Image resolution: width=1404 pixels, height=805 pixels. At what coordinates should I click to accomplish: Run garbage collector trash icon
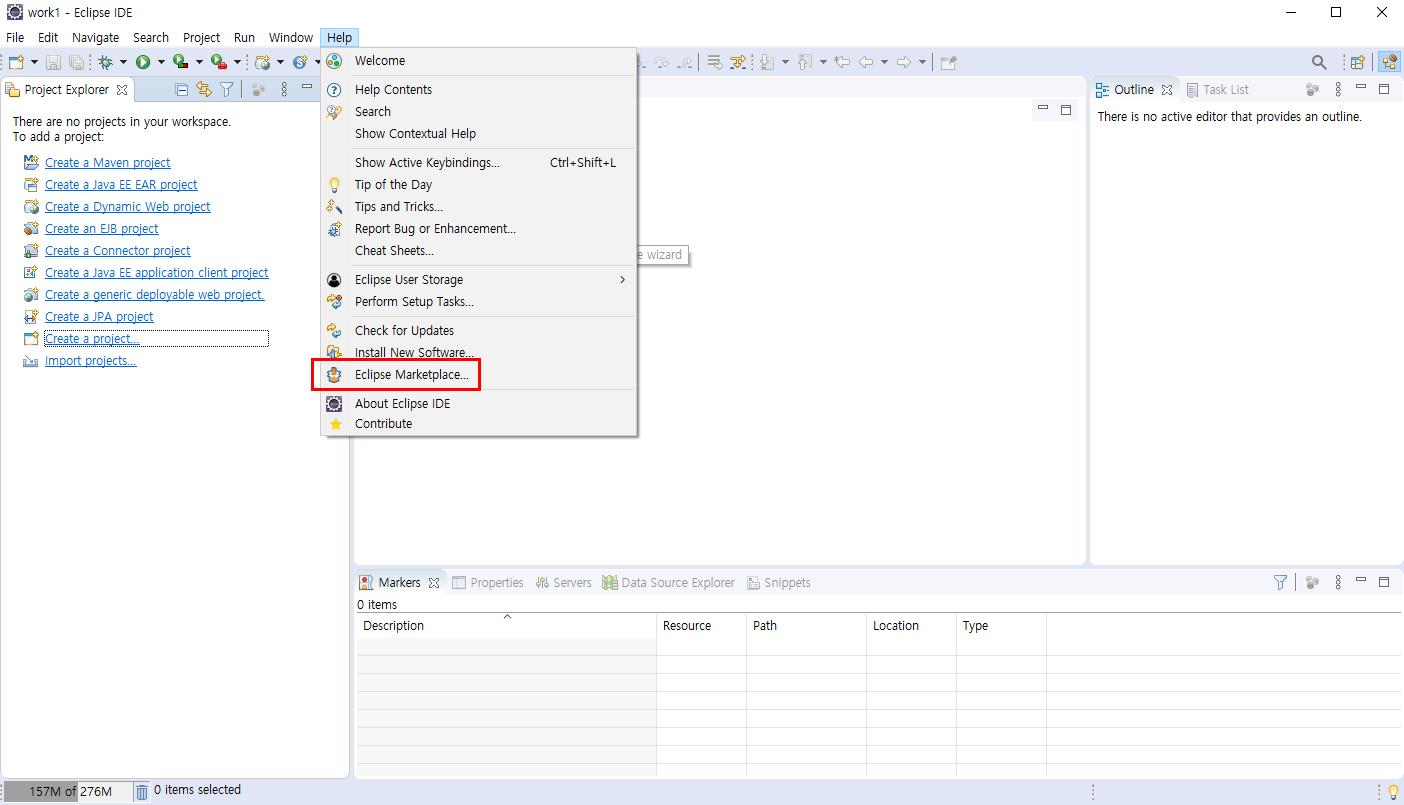[x=142, y=792]
